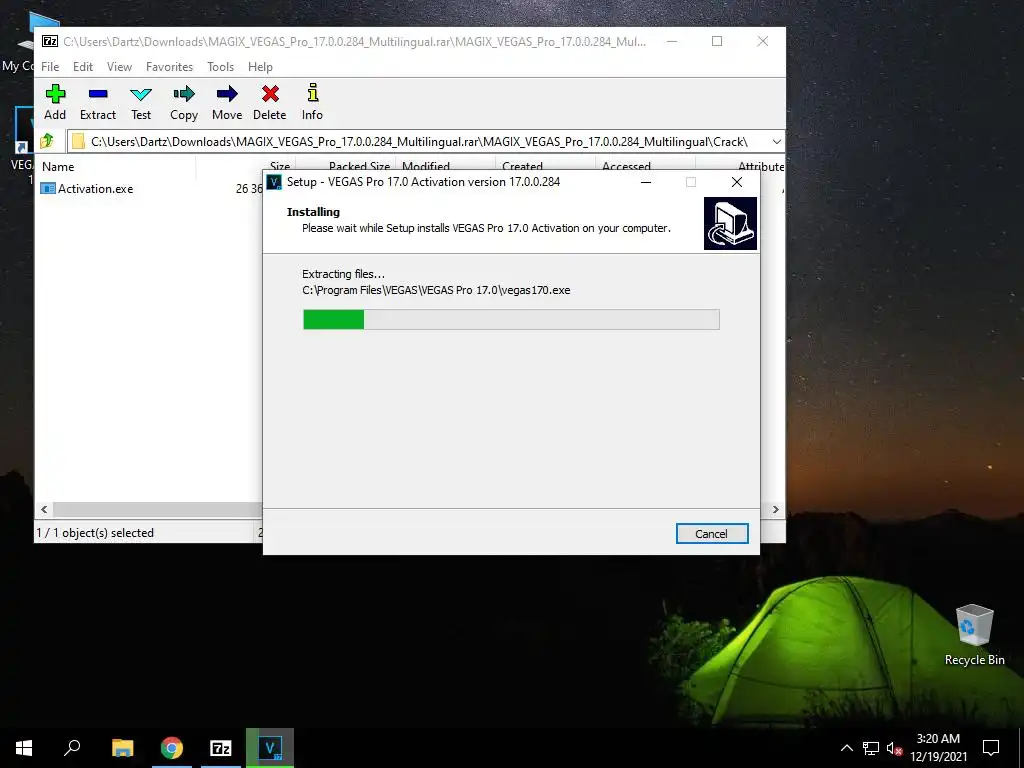The width and height of the screenshot is (1024, 768).
Task: Open the notification center icon
Action: [x=991, y=748]
